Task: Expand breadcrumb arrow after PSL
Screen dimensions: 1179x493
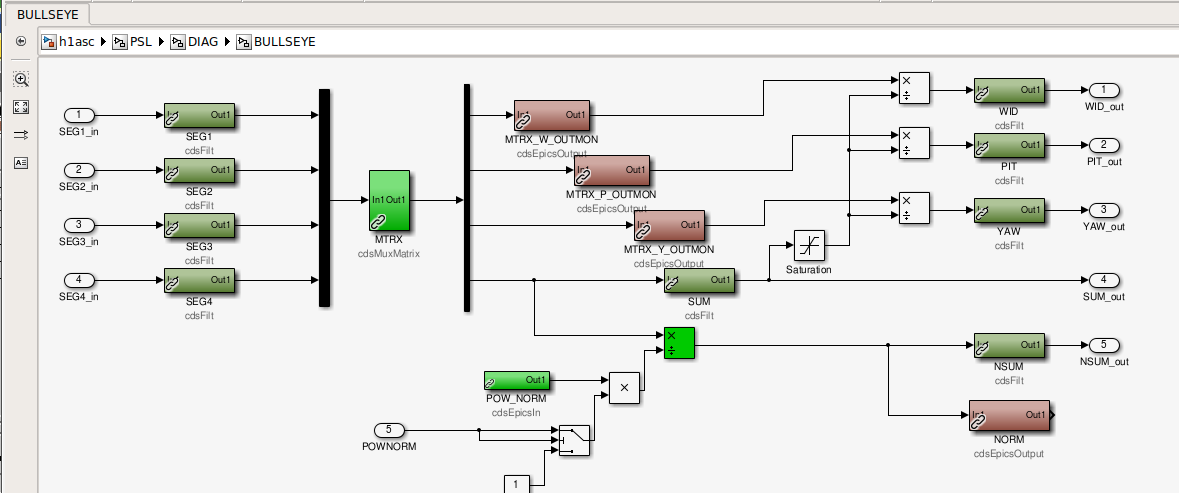Action: pyautogui.click(x=161, y=41)
